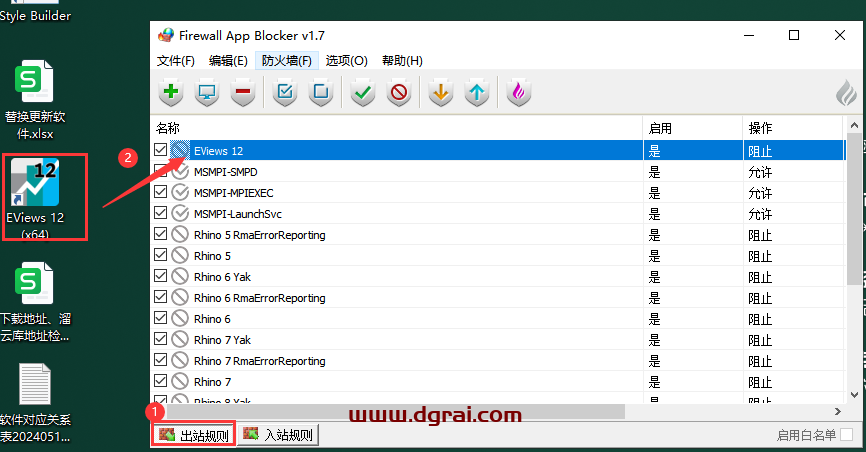866x452 pixels.
Task: Click the red prohibited Block toolbar icon
Action: 399,92
